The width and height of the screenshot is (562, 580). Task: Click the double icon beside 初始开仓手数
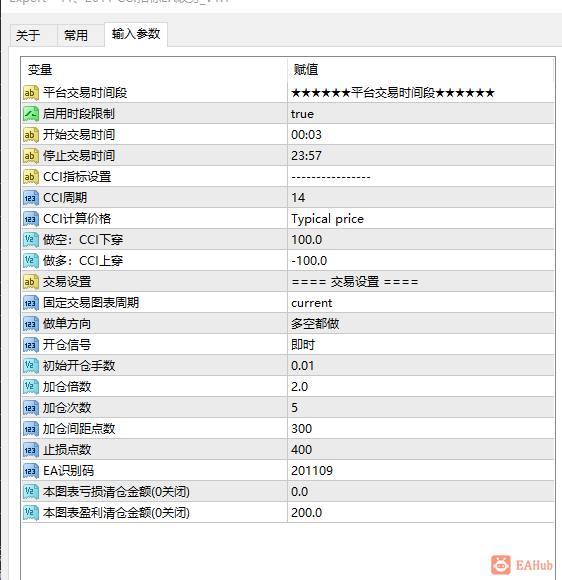pyautogui.click(x=31, y=366)
